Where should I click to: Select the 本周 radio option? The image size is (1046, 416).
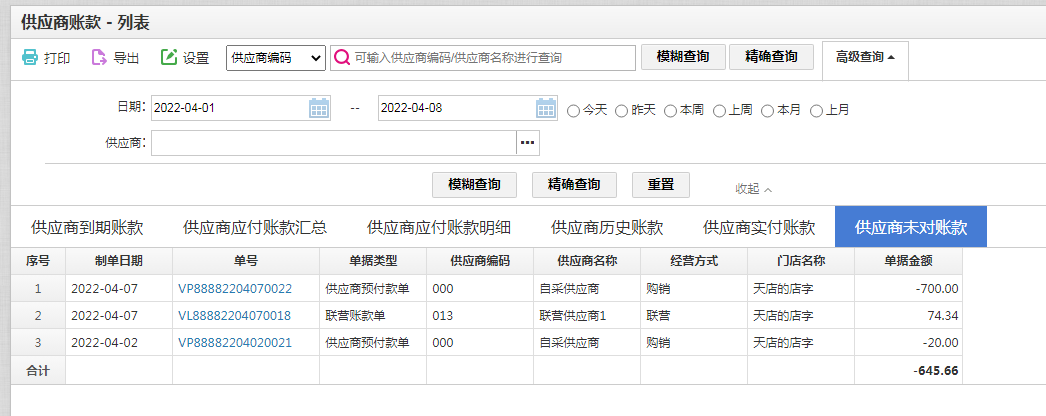pyautogui.click(x=670, y=111)
